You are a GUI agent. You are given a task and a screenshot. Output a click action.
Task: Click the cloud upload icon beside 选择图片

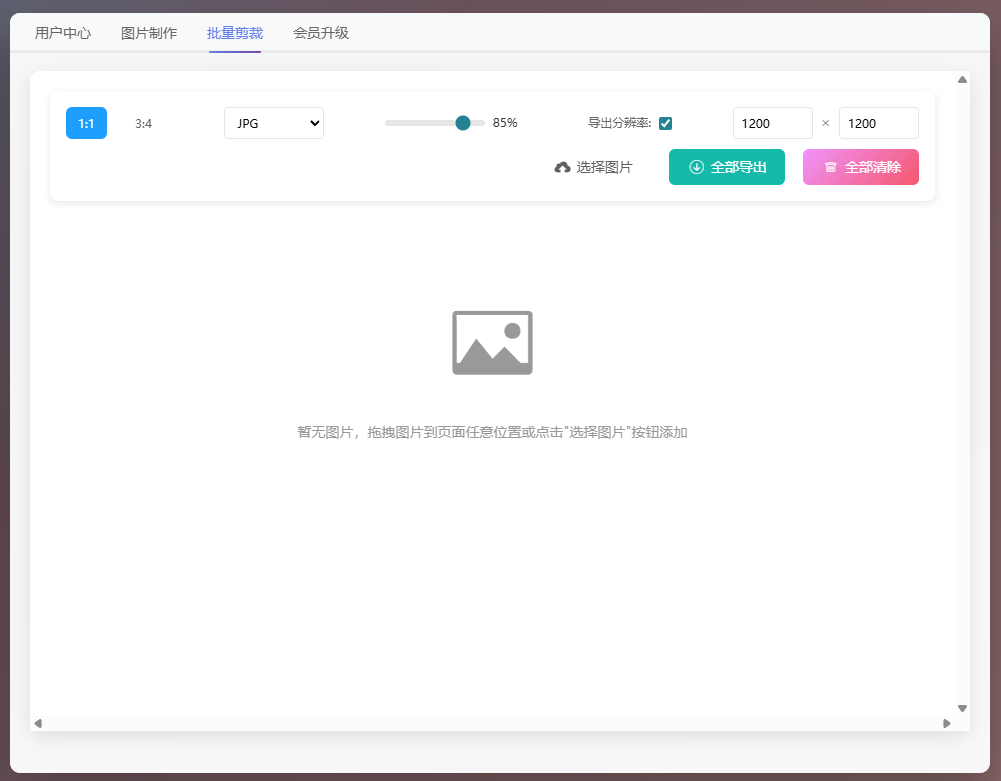(563, 167)
